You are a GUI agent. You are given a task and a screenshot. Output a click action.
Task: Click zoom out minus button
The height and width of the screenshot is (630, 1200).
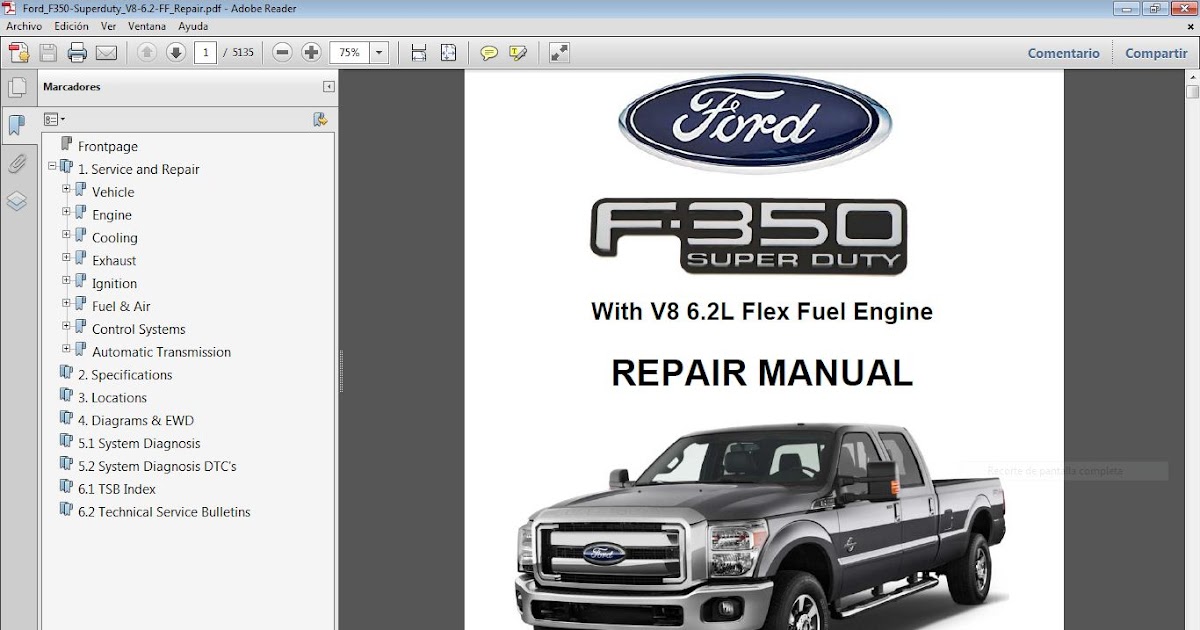284,52
